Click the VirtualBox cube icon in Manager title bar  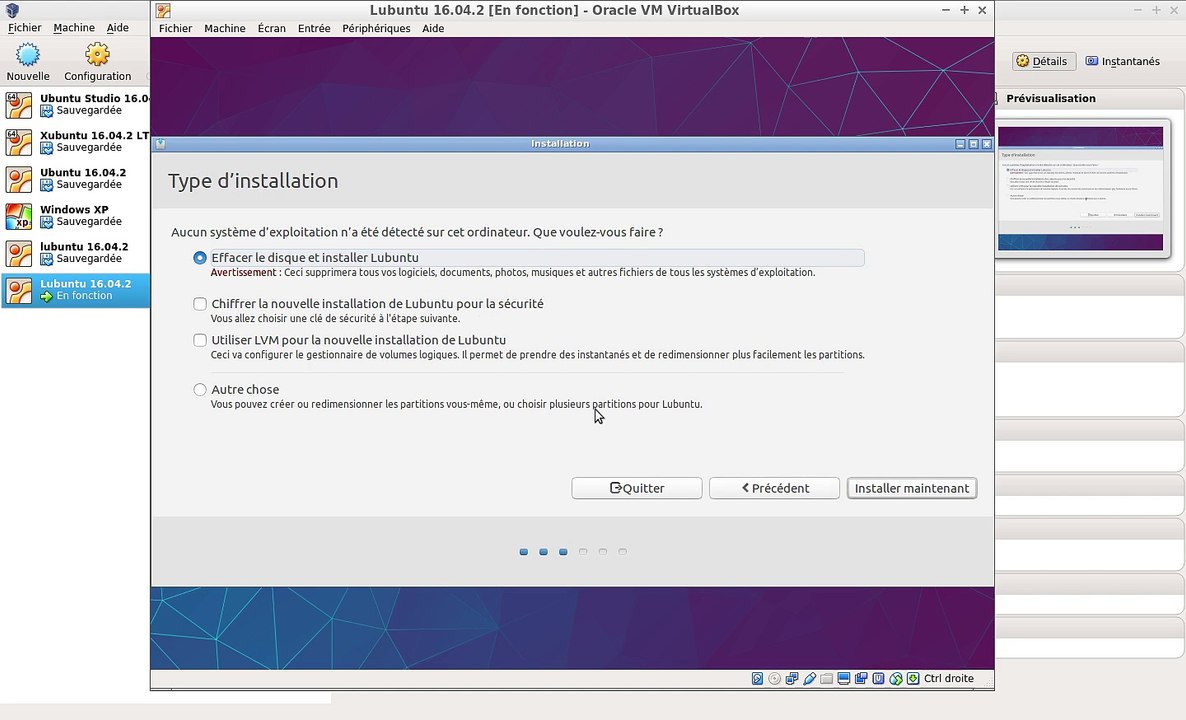12,10
